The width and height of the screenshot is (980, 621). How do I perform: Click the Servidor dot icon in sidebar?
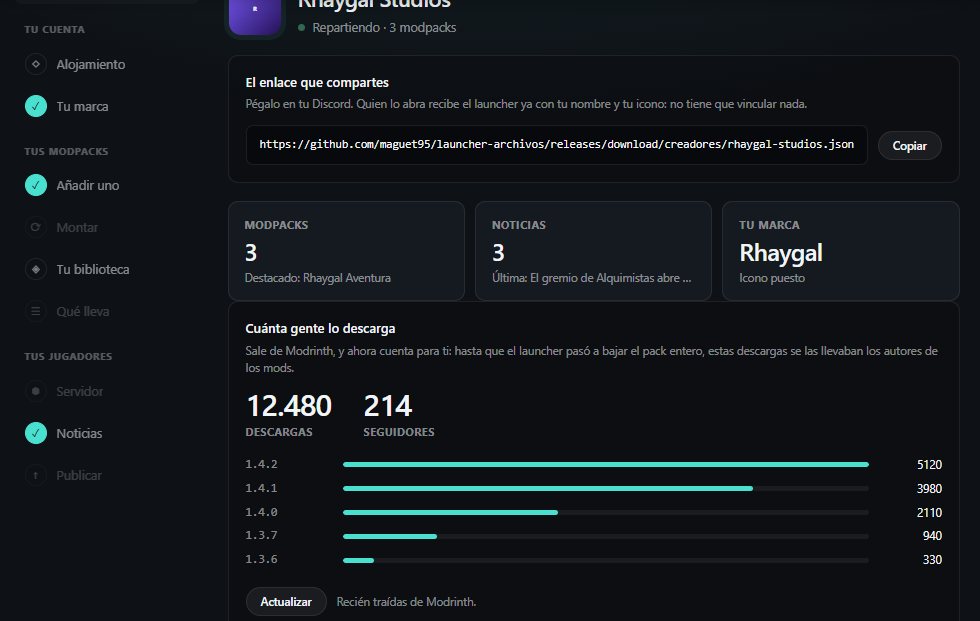coord(36,391)
